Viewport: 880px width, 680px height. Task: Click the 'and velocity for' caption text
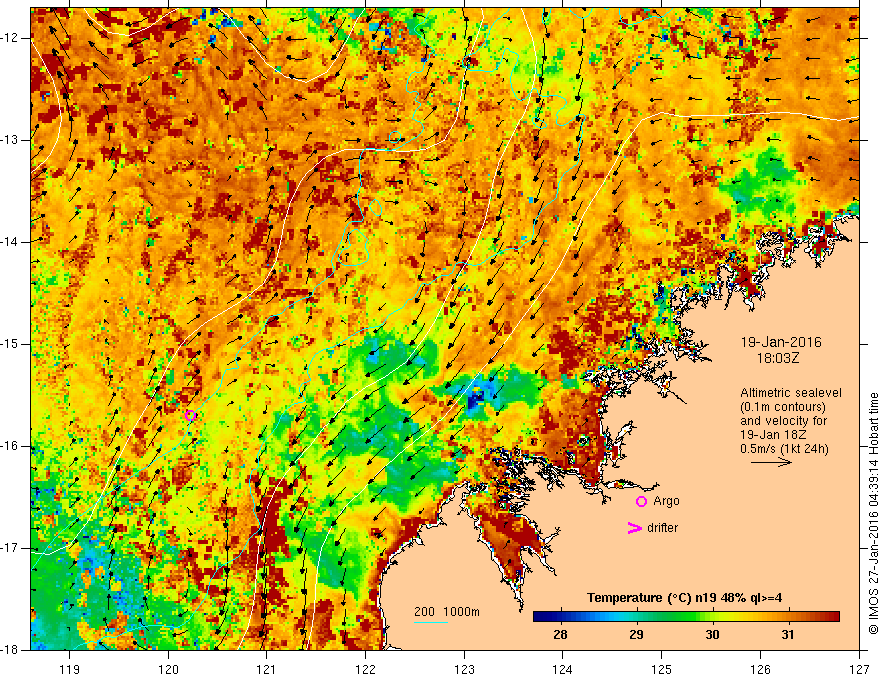tap(783, 421)
